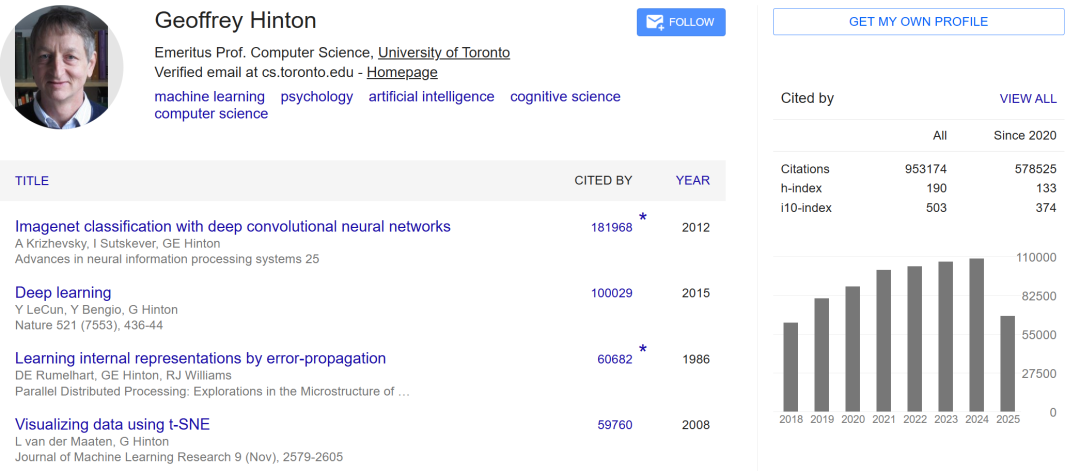Select the machine learning interest tag
The height and width of the screenshot is (471, 1080).
(x=209, y=97)
